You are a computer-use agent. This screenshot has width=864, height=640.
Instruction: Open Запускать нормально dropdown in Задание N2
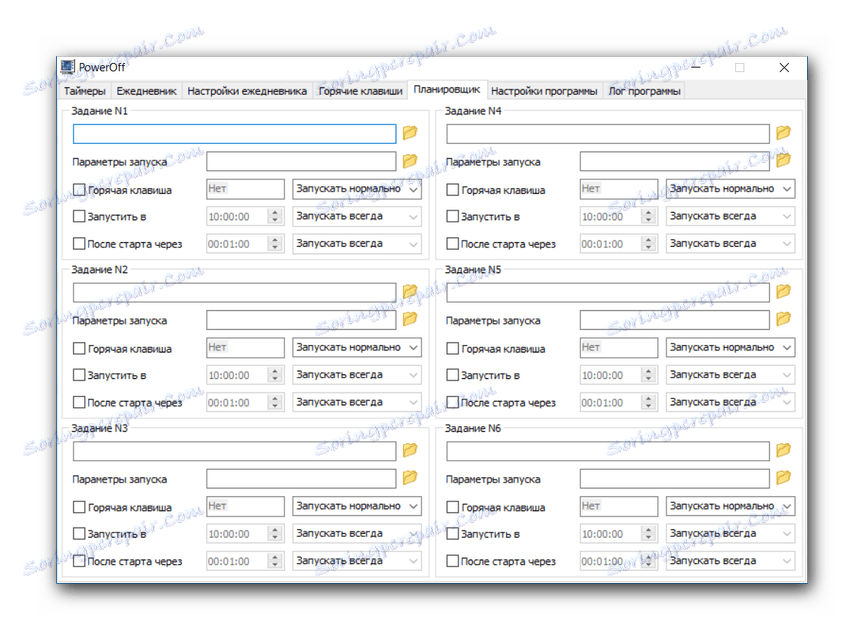357,348
